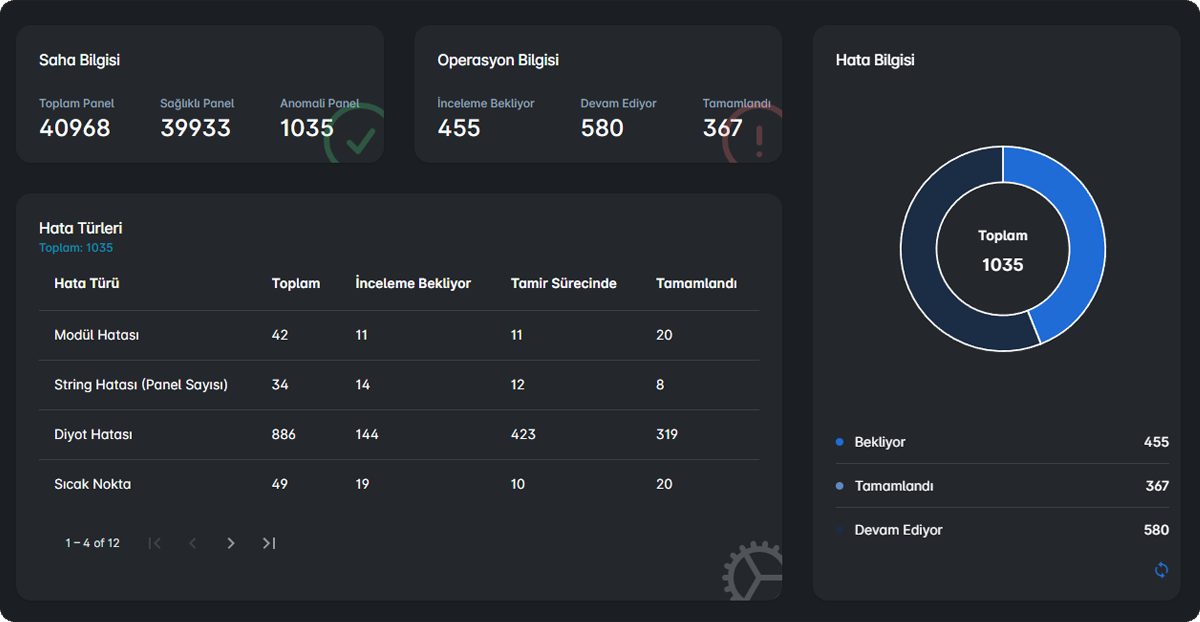This screenshot has width=1200, height=622.
Task: Click the gear icon in Hata Türleri card
Action: click(x=753, y=572)
